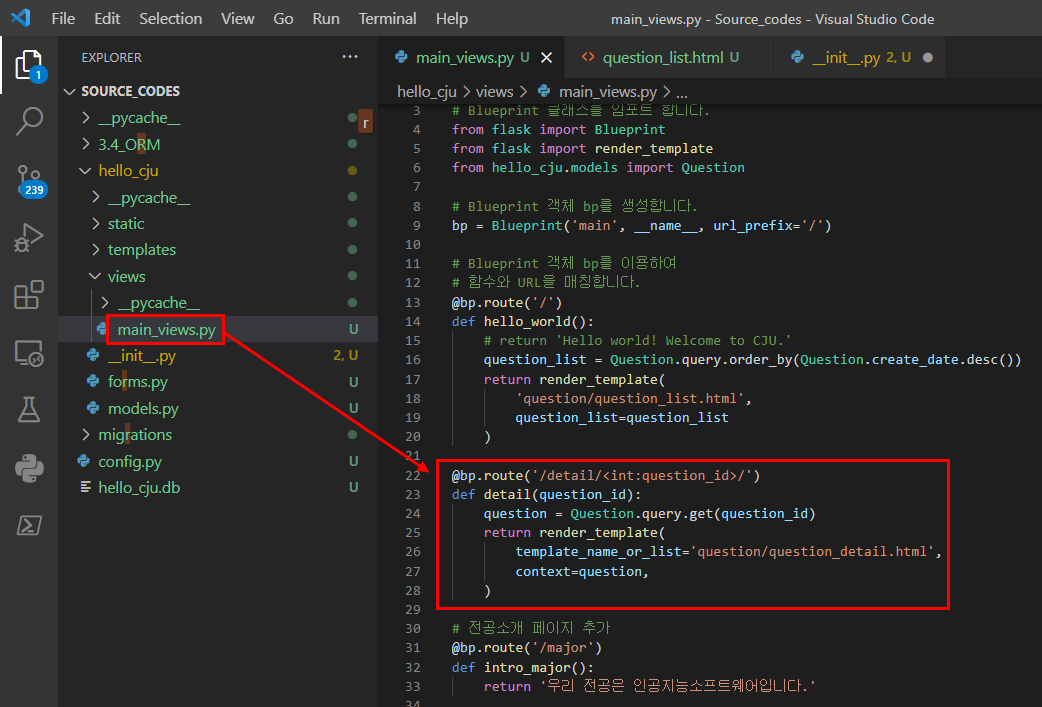Click line number 22 in gutter
Image resolution: width=1042 pixels, height=707 pixels.
tap(413, 475)
